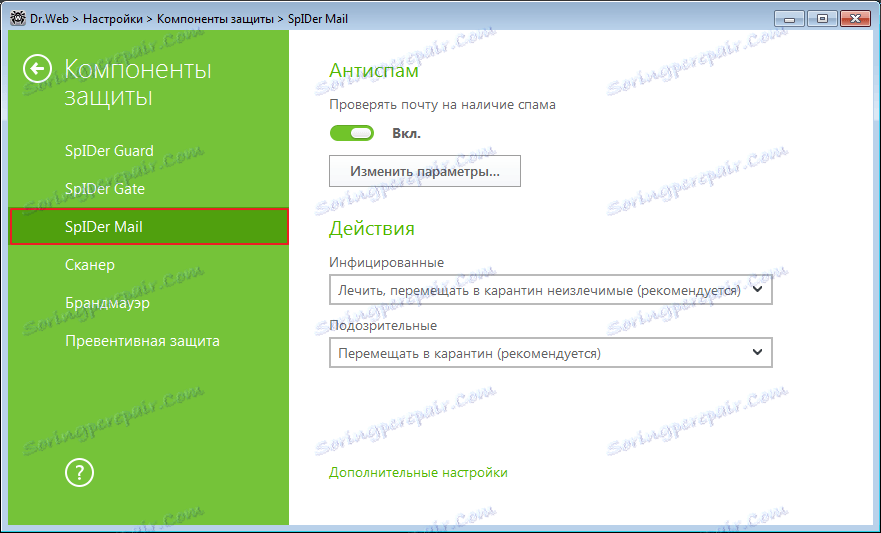Open the Подозрительные action dropdown
This screenshot has height=533, width=881.
point(551,353)
